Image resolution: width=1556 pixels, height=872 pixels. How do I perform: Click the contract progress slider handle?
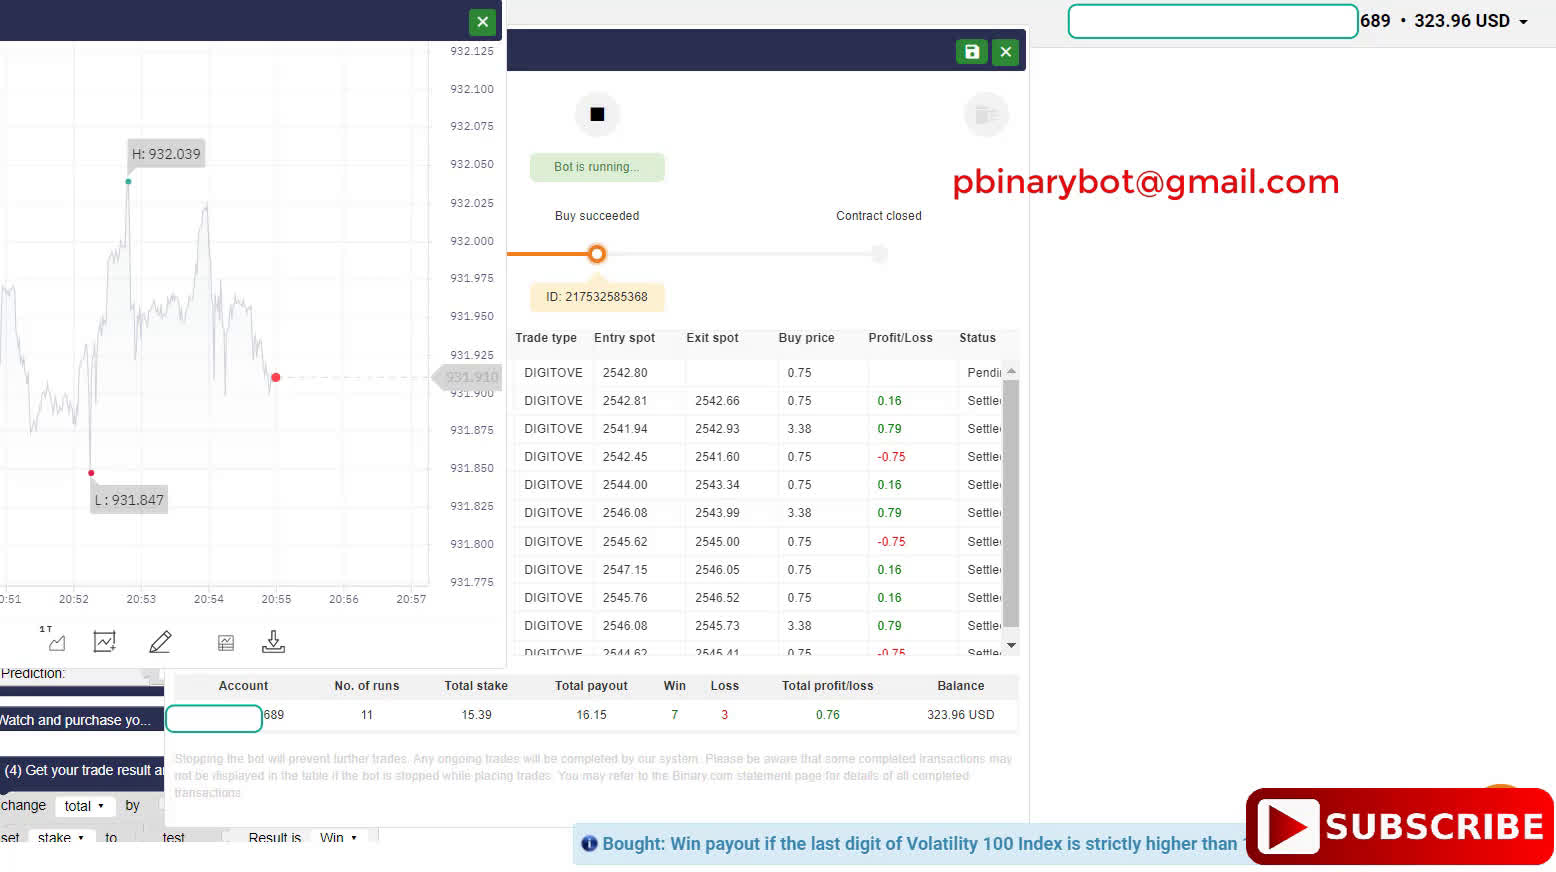tap(597, 254)
